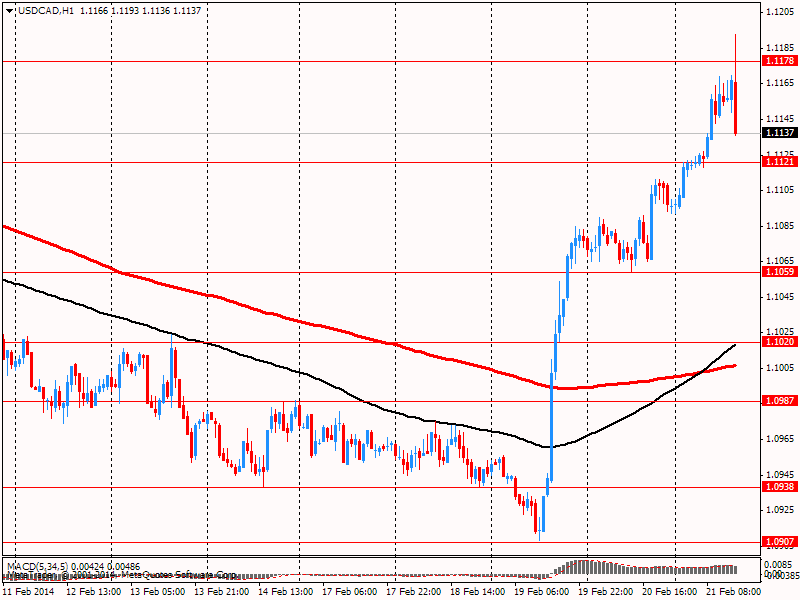Image resolution: width=800 pixels, height=600 pixels.
Task: Click the 13 Feb 05:00 time label
Action: (x=158, y=592)
